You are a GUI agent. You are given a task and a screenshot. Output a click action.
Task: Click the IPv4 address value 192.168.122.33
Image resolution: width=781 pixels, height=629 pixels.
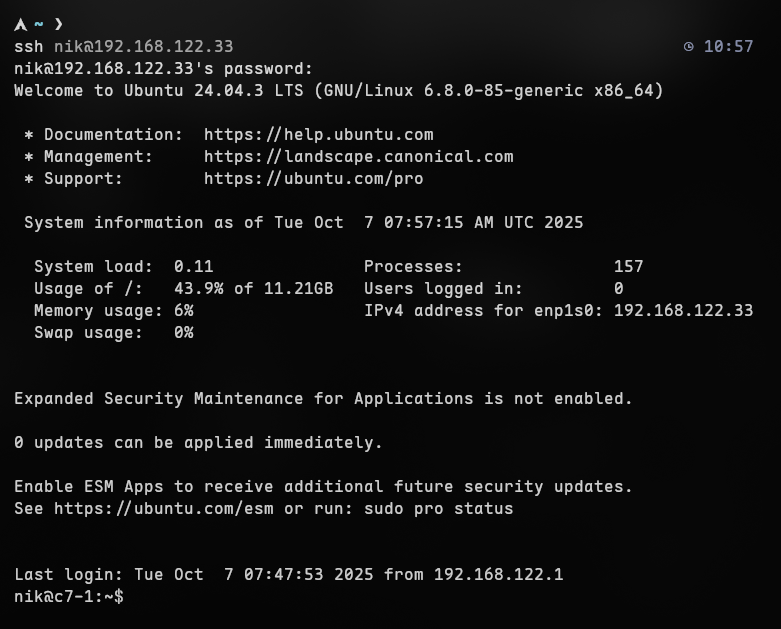(683, 311)
